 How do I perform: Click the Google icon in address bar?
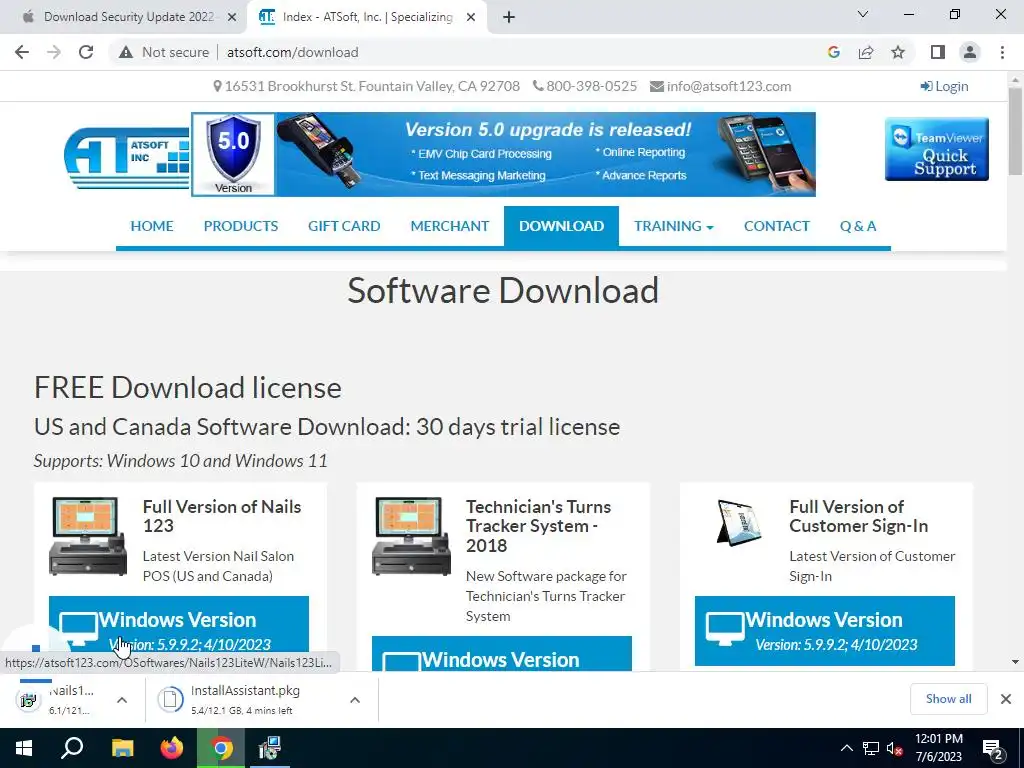click(x=833, y=52)
